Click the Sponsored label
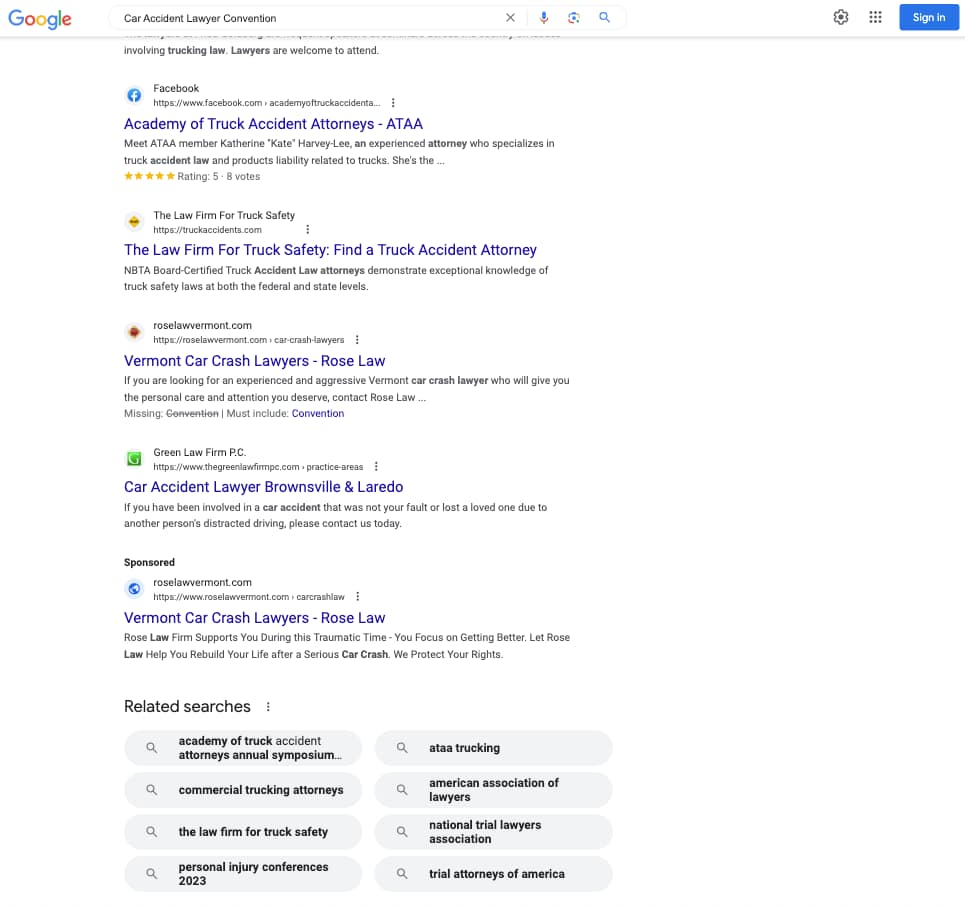The height and width of the screenshot is (907, 965). [x=149, y=562]
